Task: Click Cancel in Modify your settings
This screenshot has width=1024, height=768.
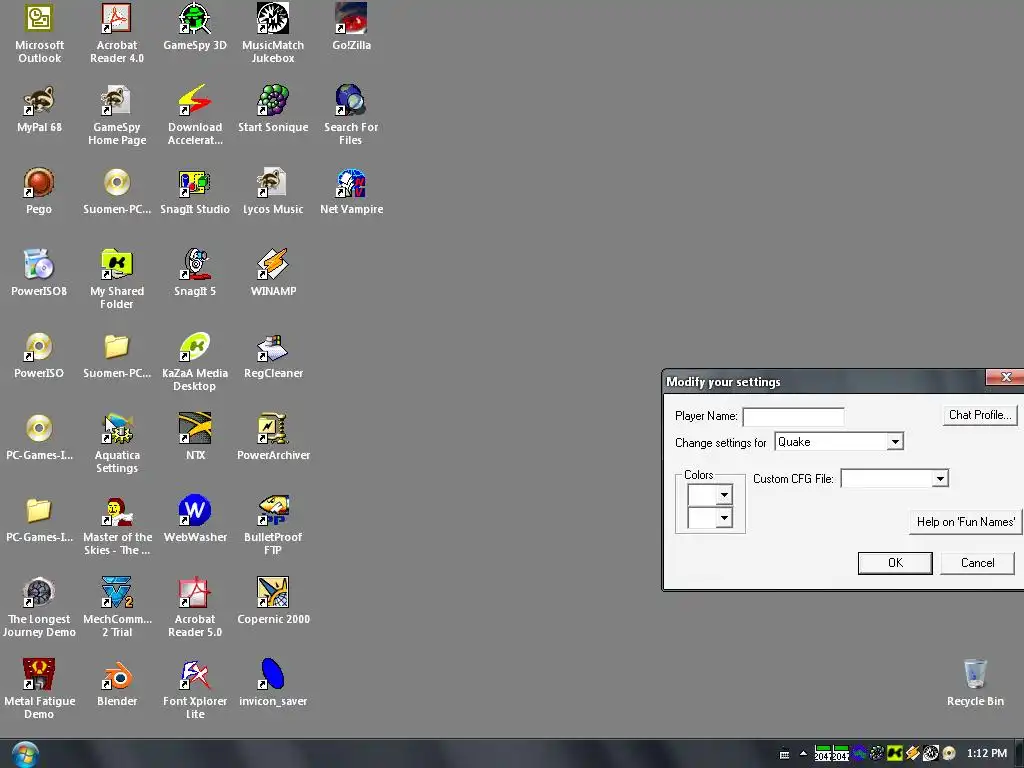Action: click(x=977, y=563)
